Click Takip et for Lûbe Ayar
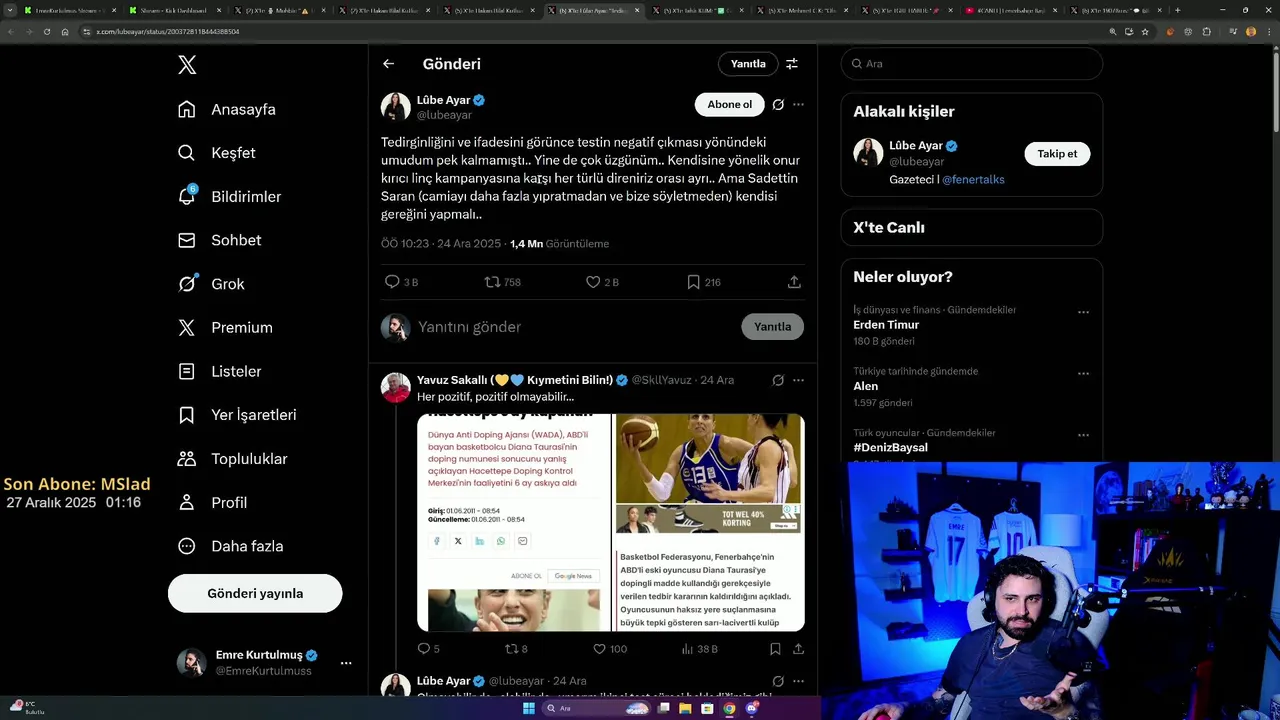This screenshot has width=1280, height=720. pos(1057,154)
